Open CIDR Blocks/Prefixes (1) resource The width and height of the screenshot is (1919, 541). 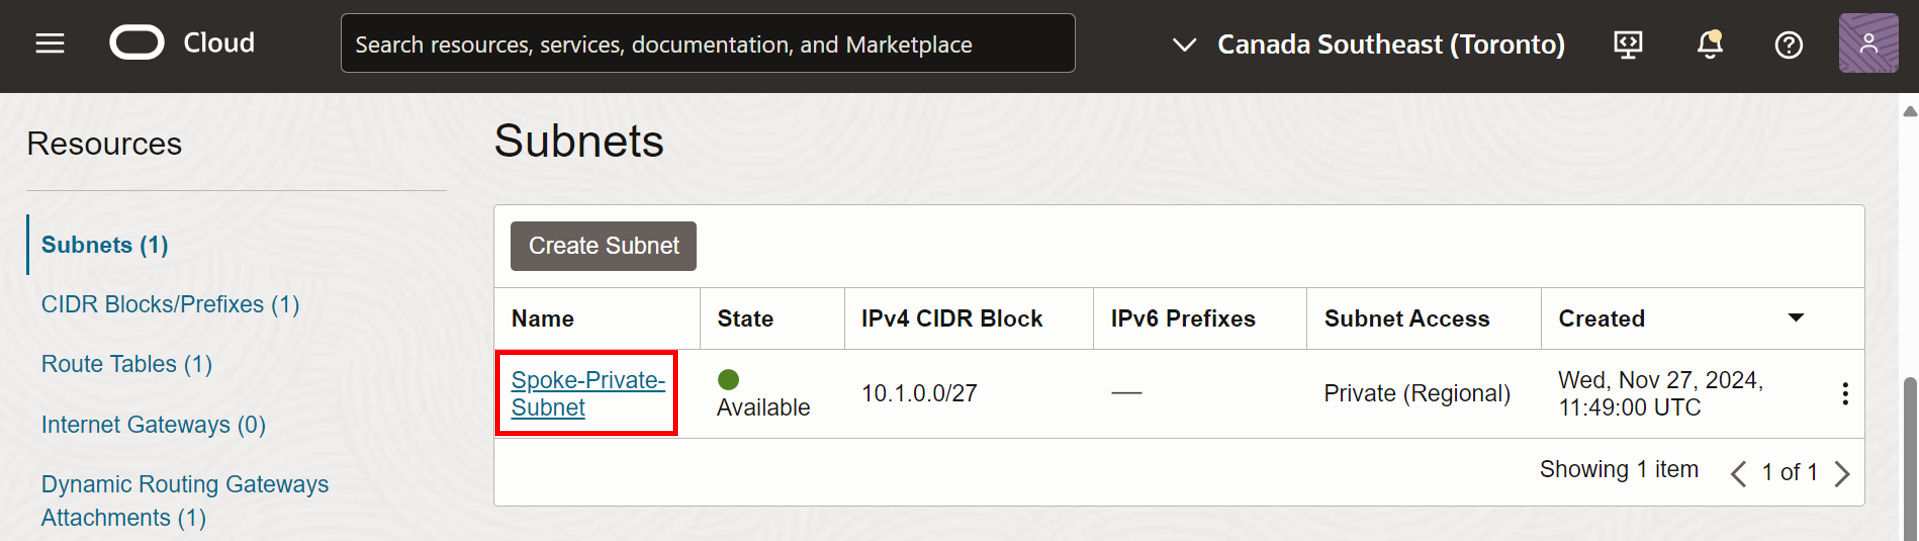point(170,305)
